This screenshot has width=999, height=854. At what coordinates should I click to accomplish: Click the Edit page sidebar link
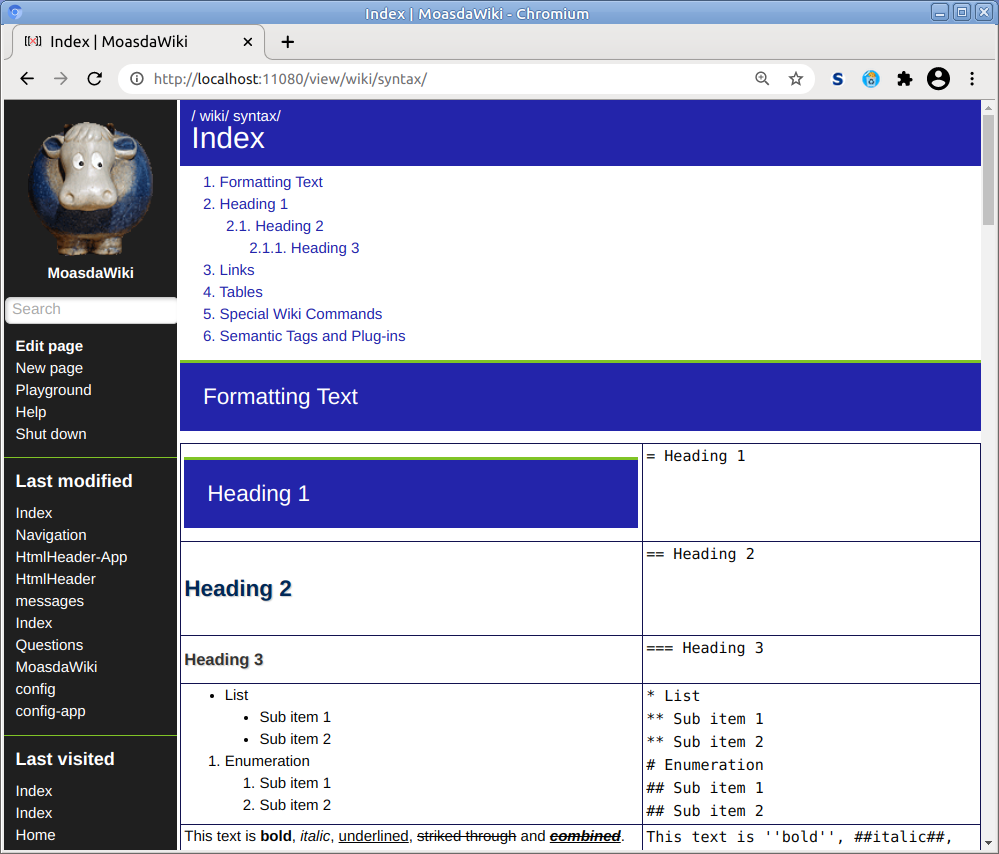click(x=49, y=346)
